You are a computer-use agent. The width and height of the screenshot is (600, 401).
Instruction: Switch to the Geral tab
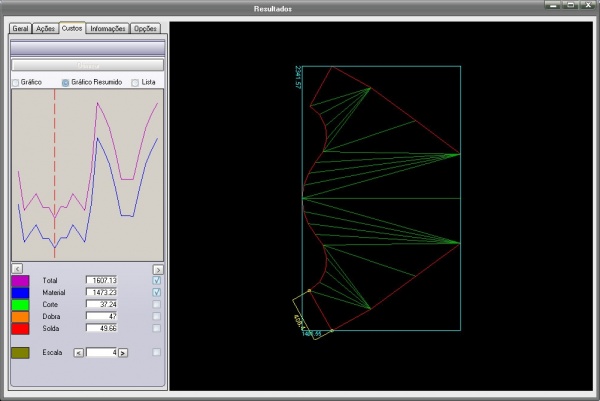20,29
